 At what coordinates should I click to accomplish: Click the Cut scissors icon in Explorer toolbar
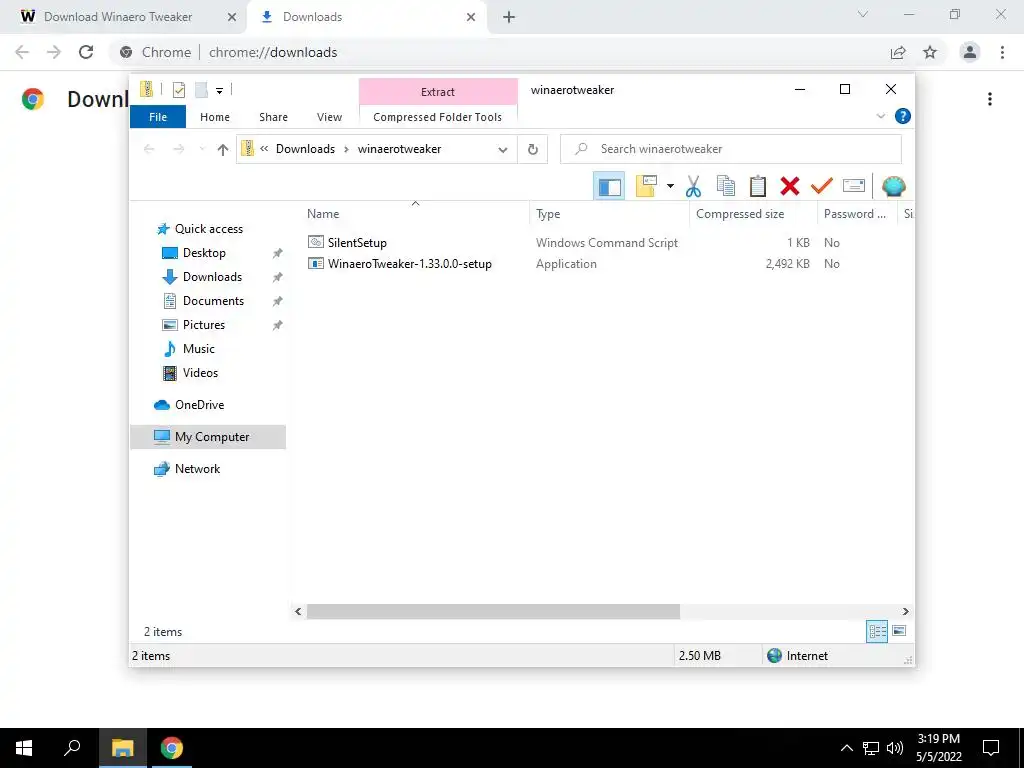tap(693, 186)
